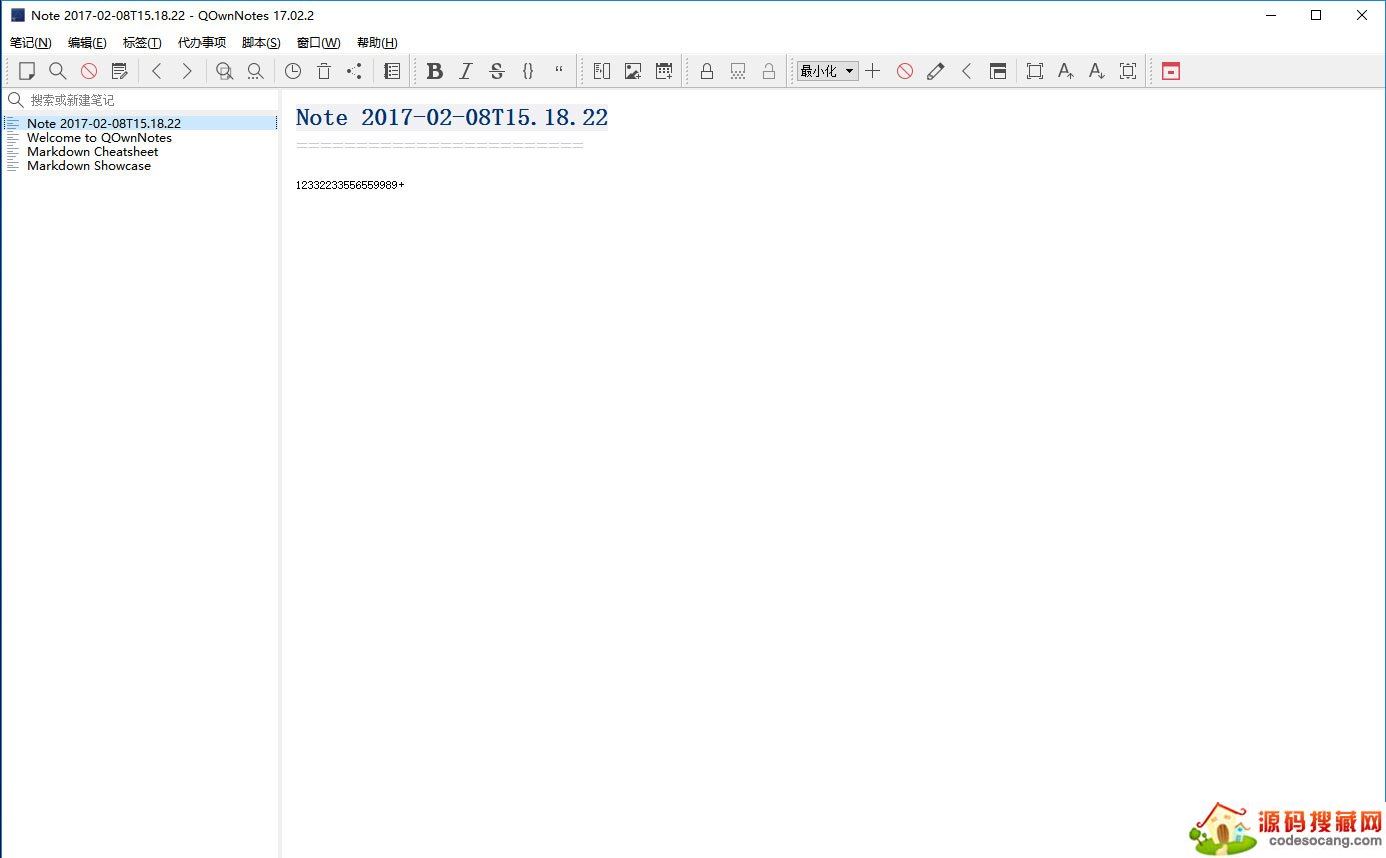Toggle distraction free mode icon

[1035, 71]
